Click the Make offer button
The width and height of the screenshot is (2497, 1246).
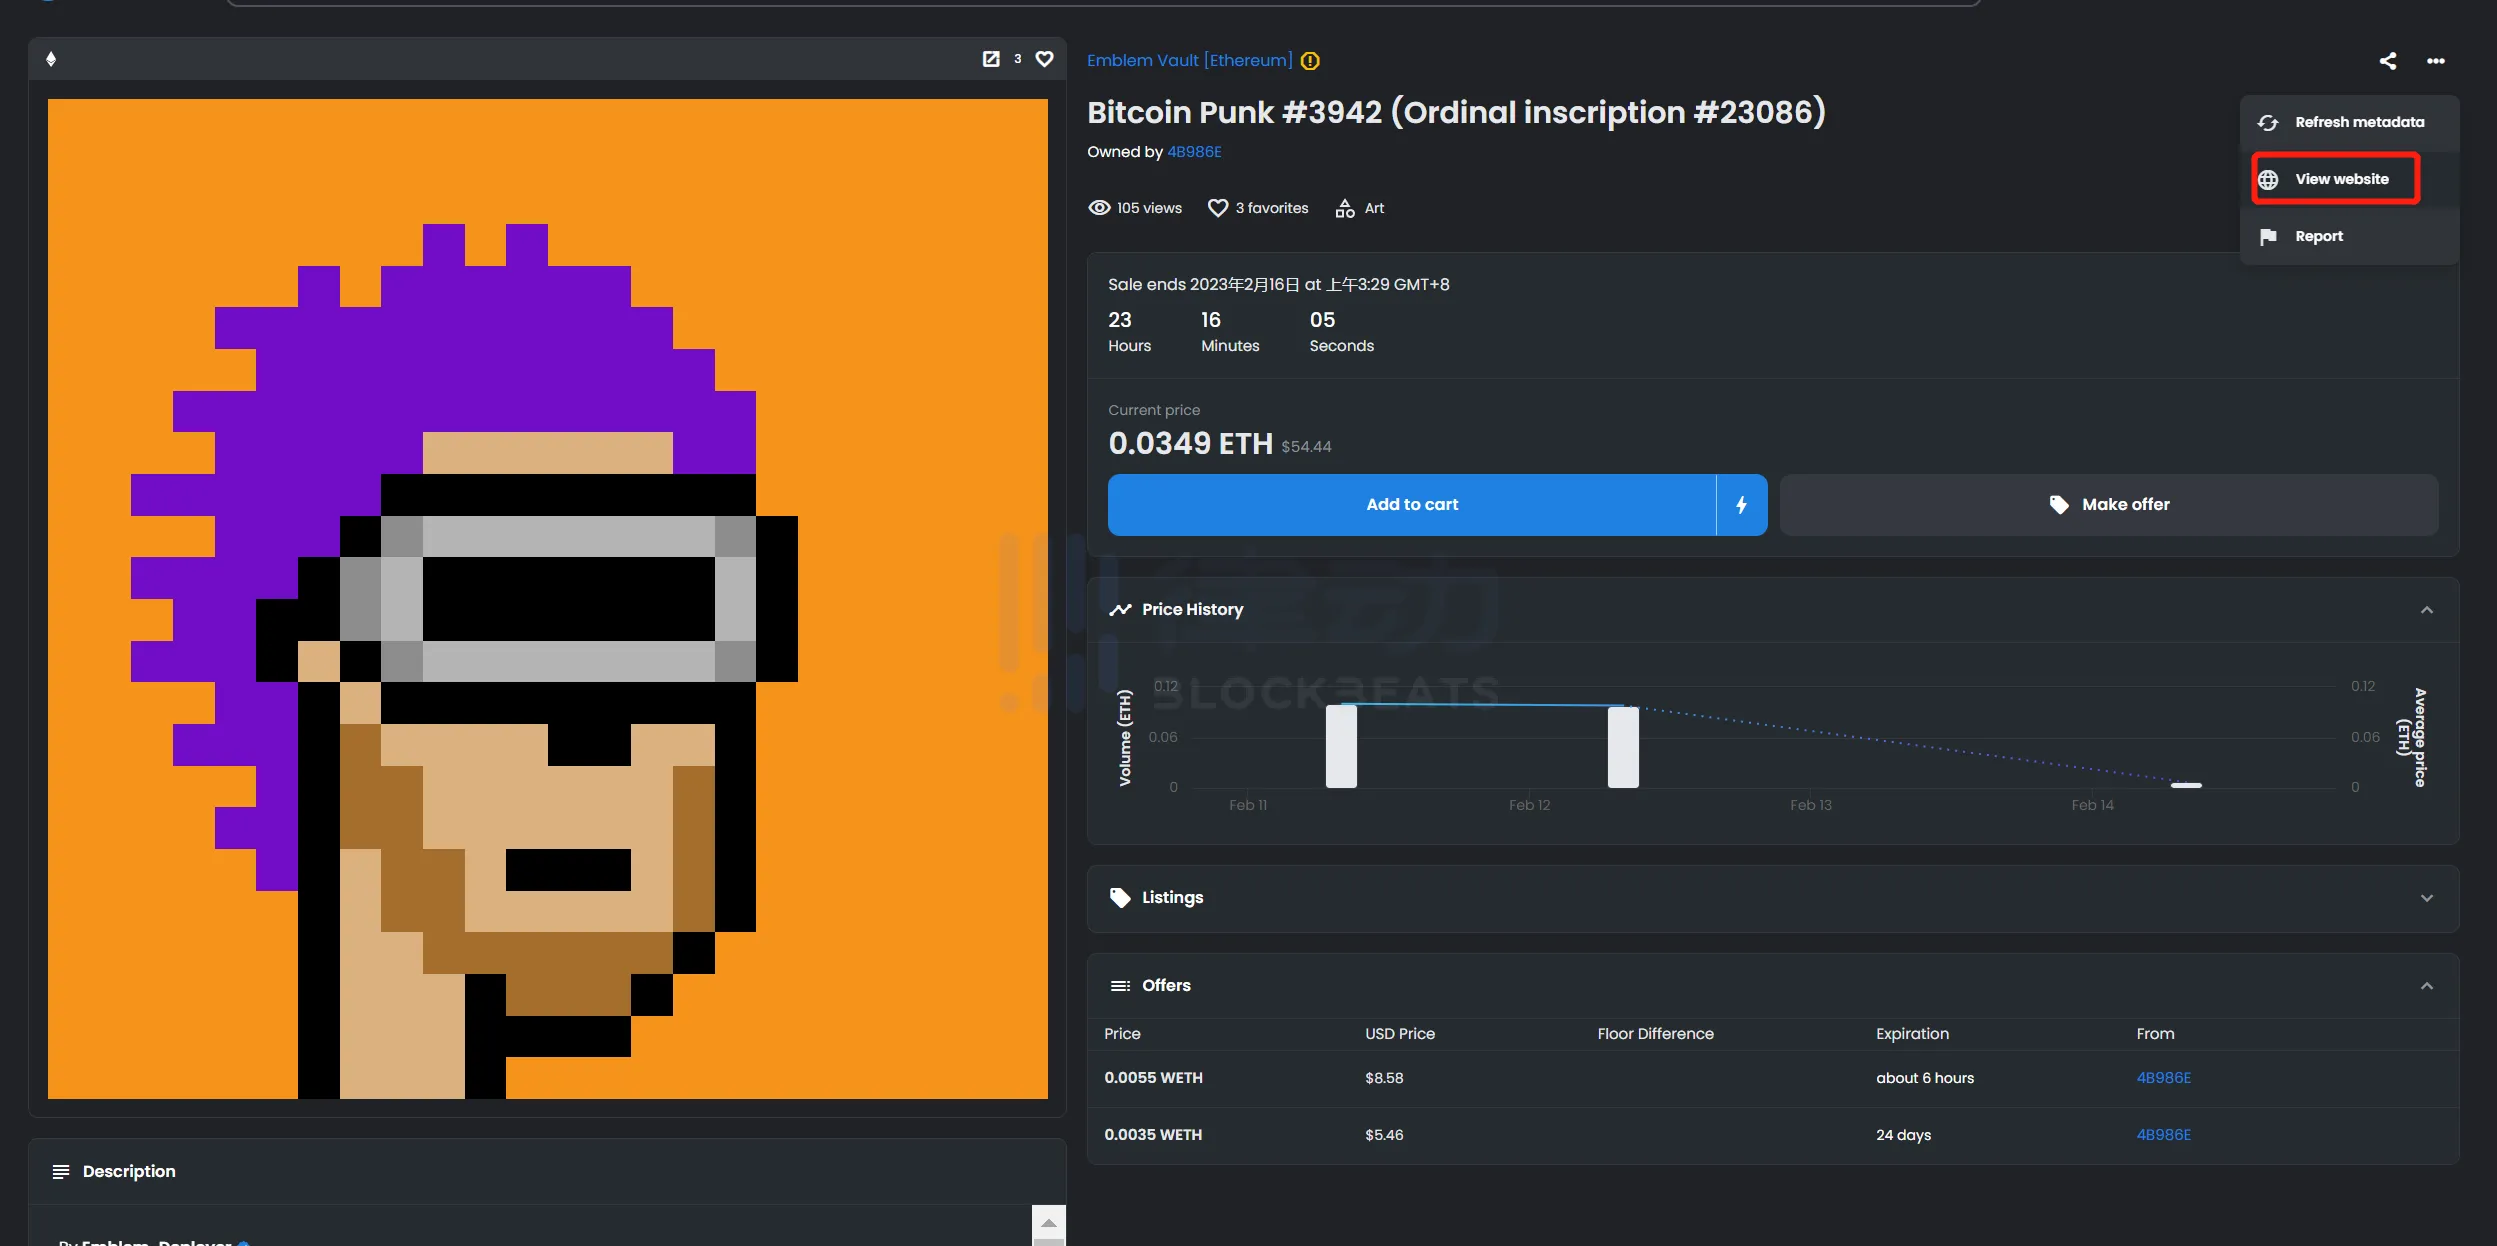pos(2108,505)
